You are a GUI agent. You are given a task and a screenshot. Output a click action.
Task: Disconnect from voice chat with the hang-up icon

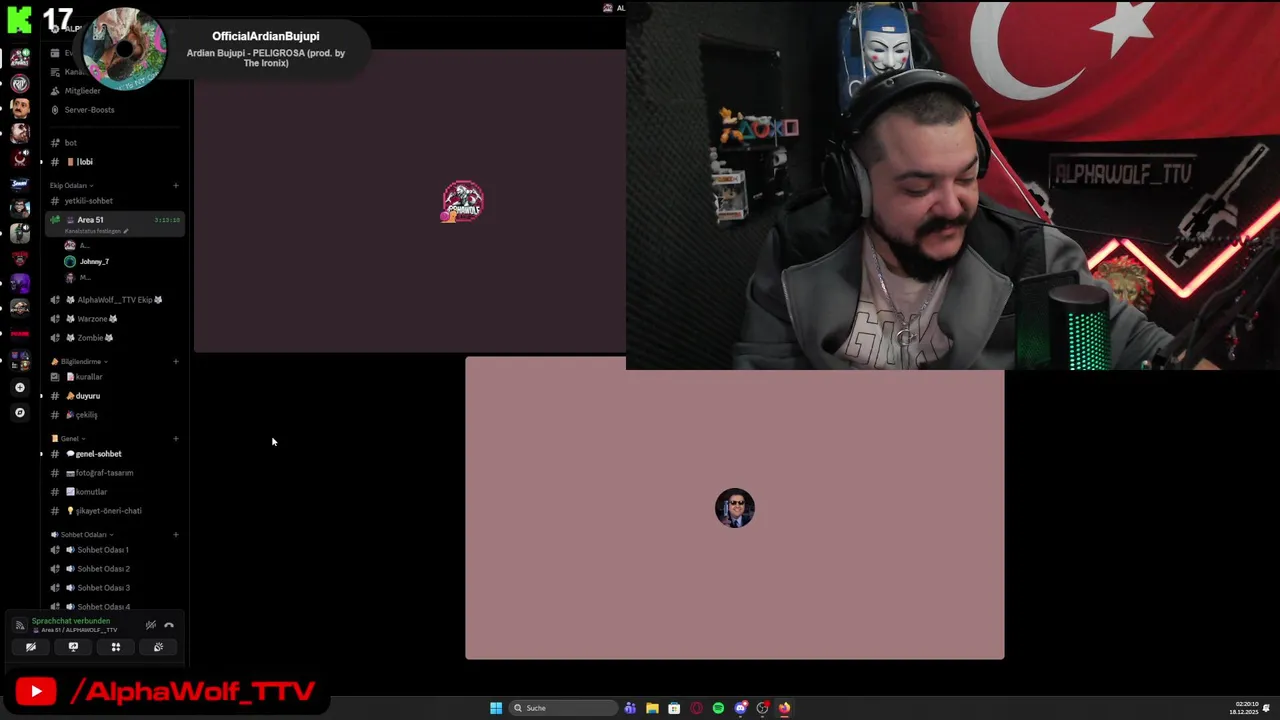click(x=169, y=625)
